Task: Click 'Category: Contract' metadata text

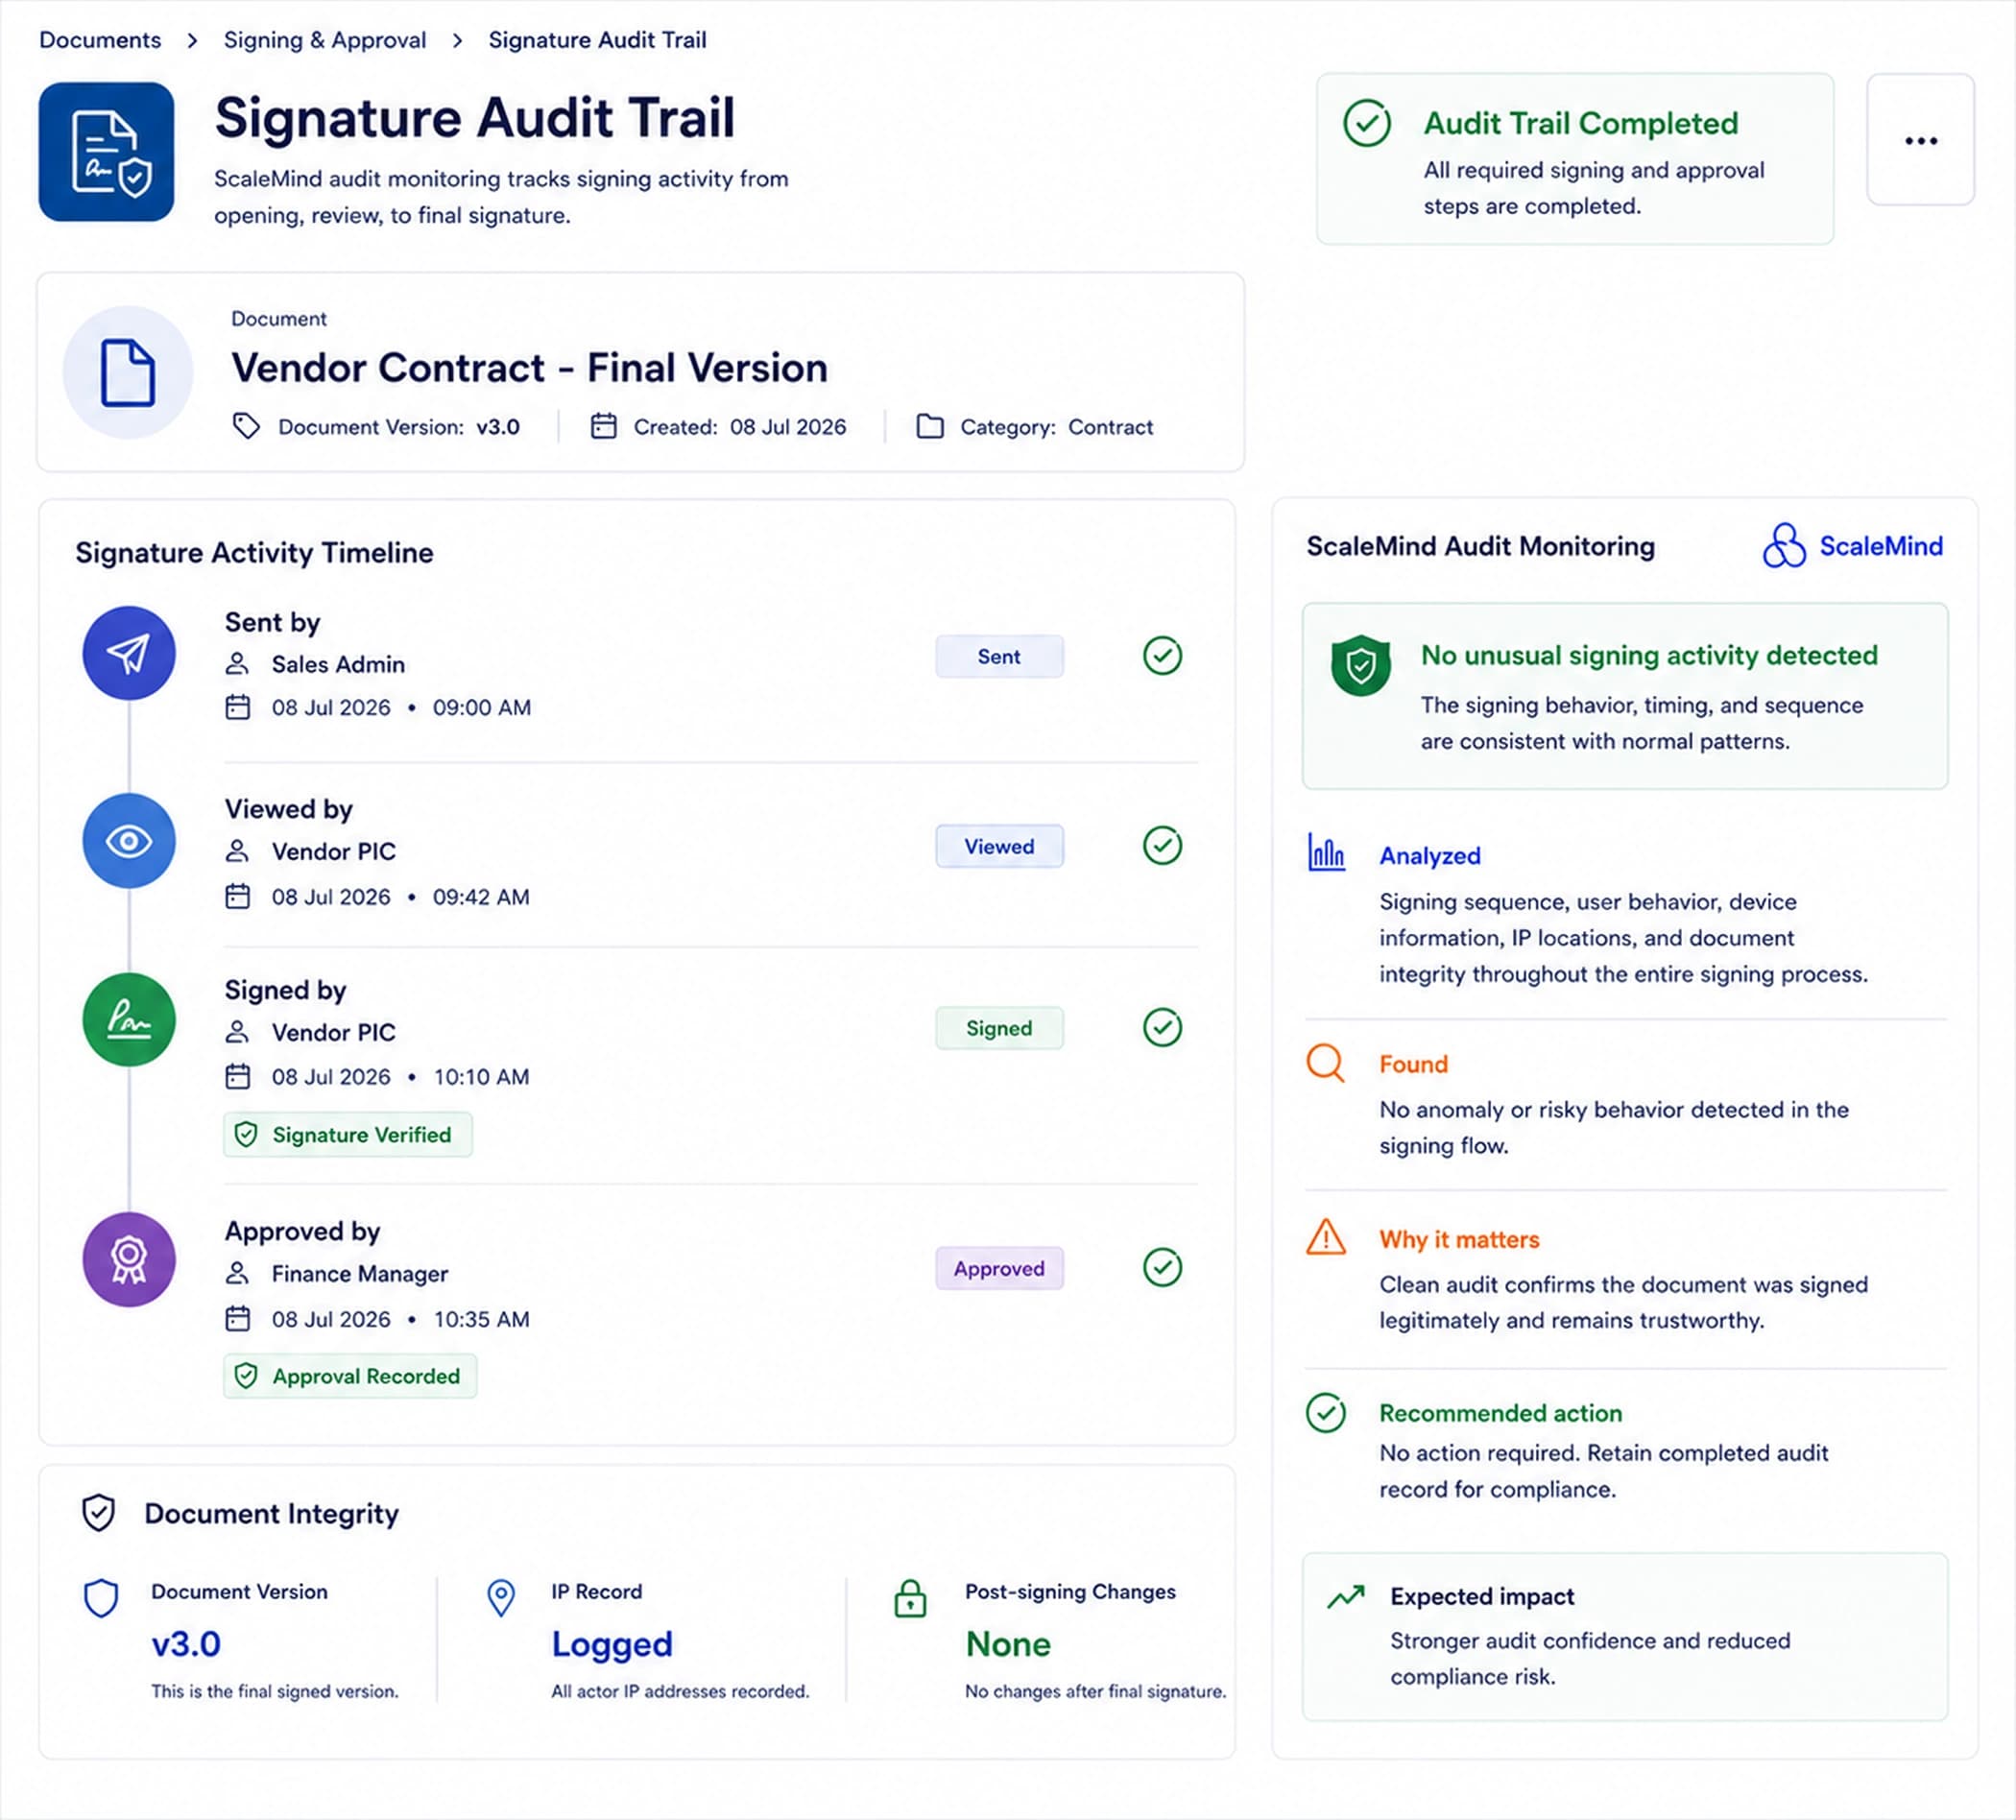Action: coord(1056,427)
